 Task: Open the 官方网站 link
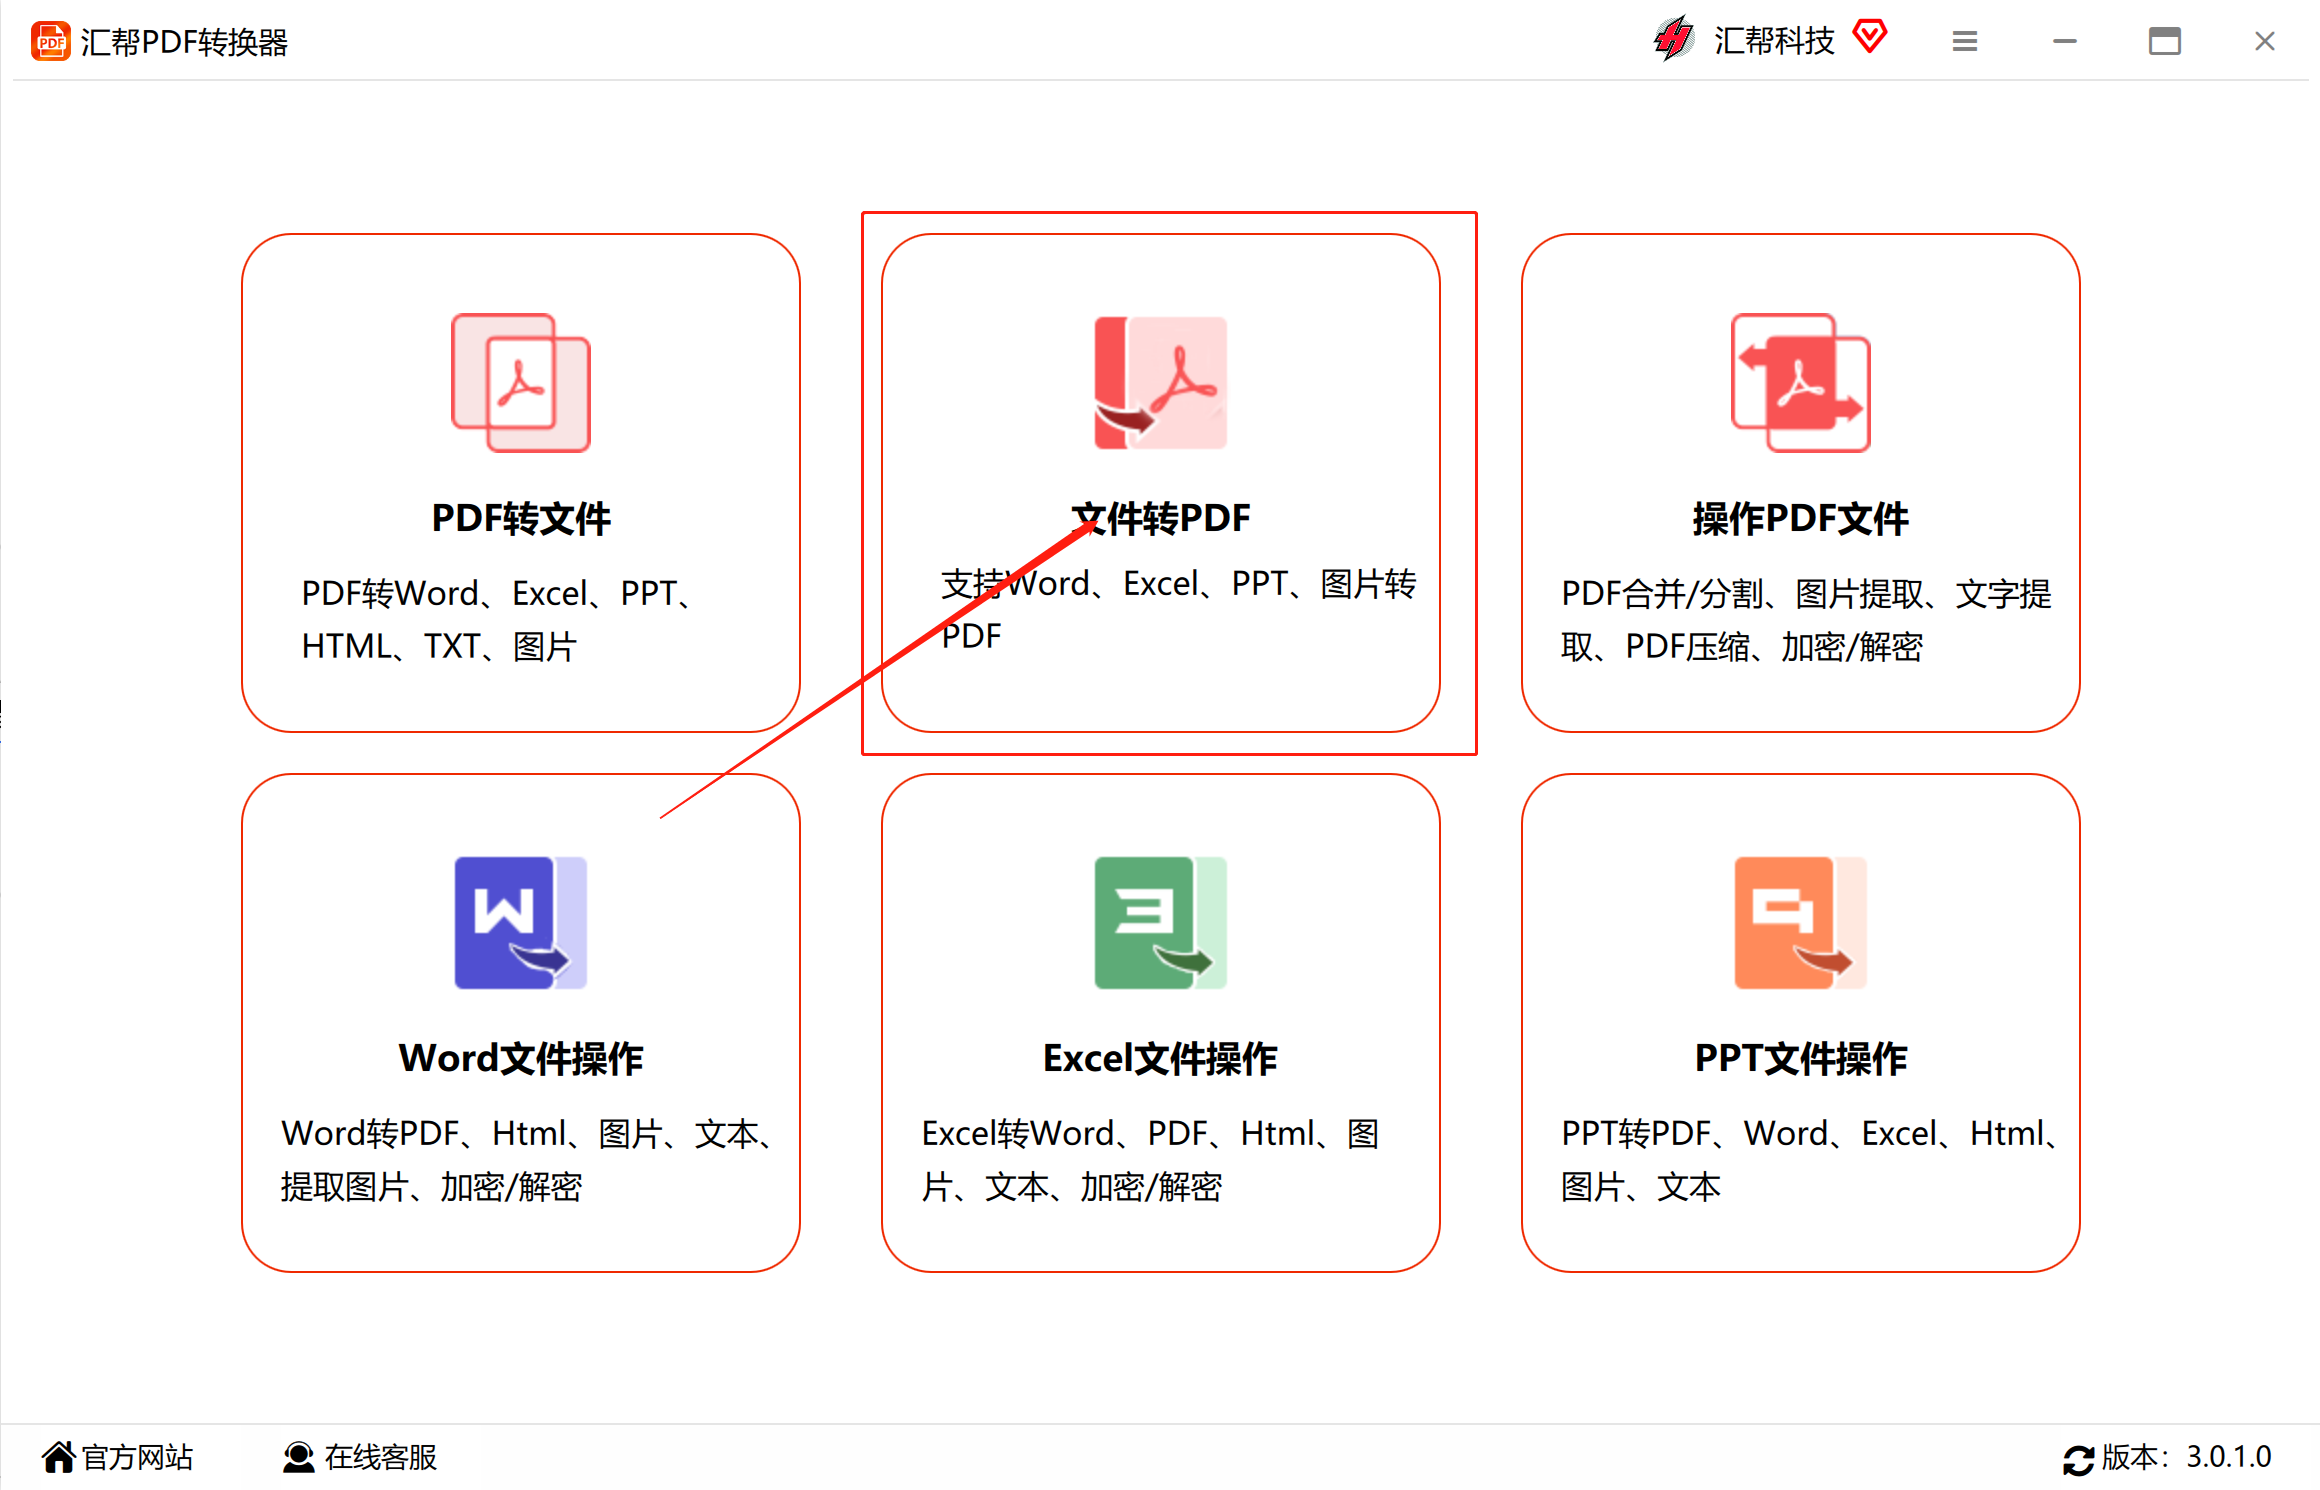tap(137, 1457)
